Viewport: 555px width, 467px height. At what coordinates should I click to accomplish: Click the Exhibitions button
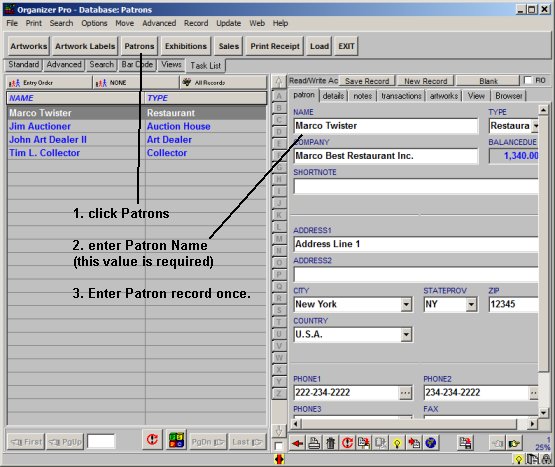[186, 46]
